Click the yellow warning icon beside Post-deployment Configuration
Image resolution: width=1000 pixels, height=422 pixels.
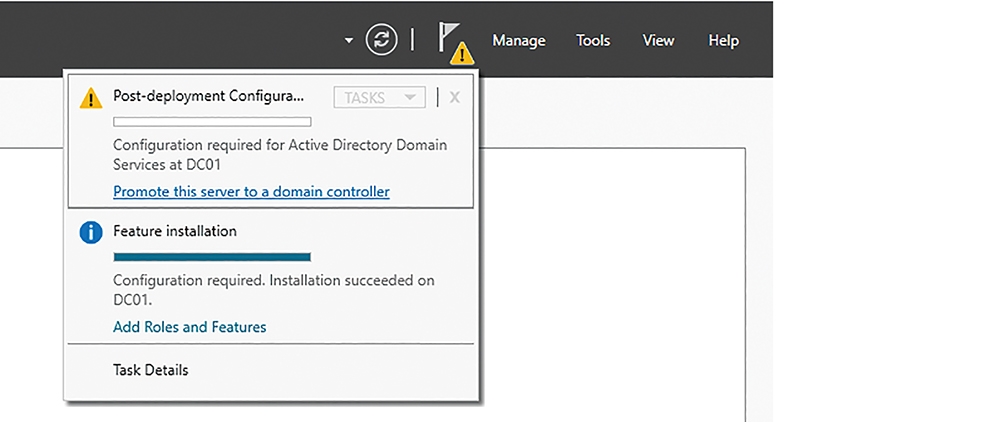pyautogui.click(x=91, y=98)
